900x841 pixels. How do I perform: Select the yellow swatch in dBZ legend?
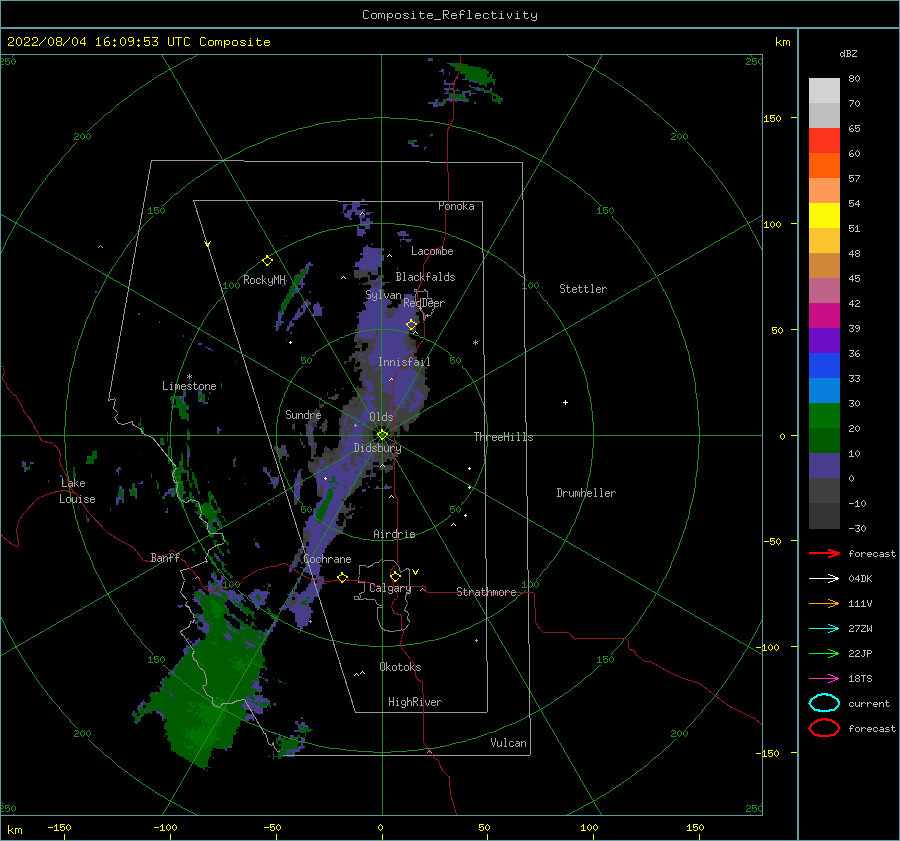tap(824, 216)
